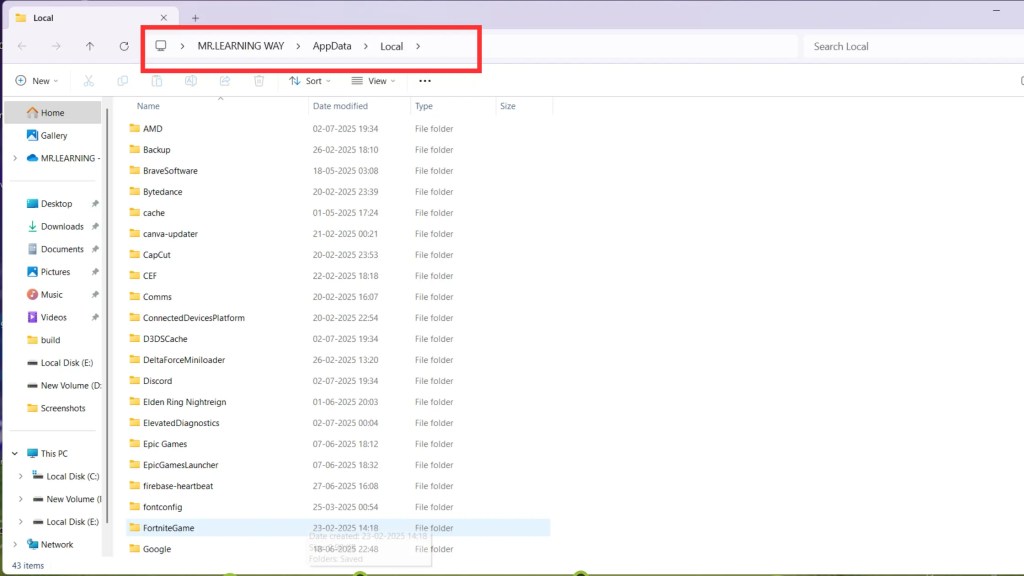Image resolution: width=1024 pixels, height=576 pixels.
Task: Click the Copy toolbar icon
Action: coord(123,81)
